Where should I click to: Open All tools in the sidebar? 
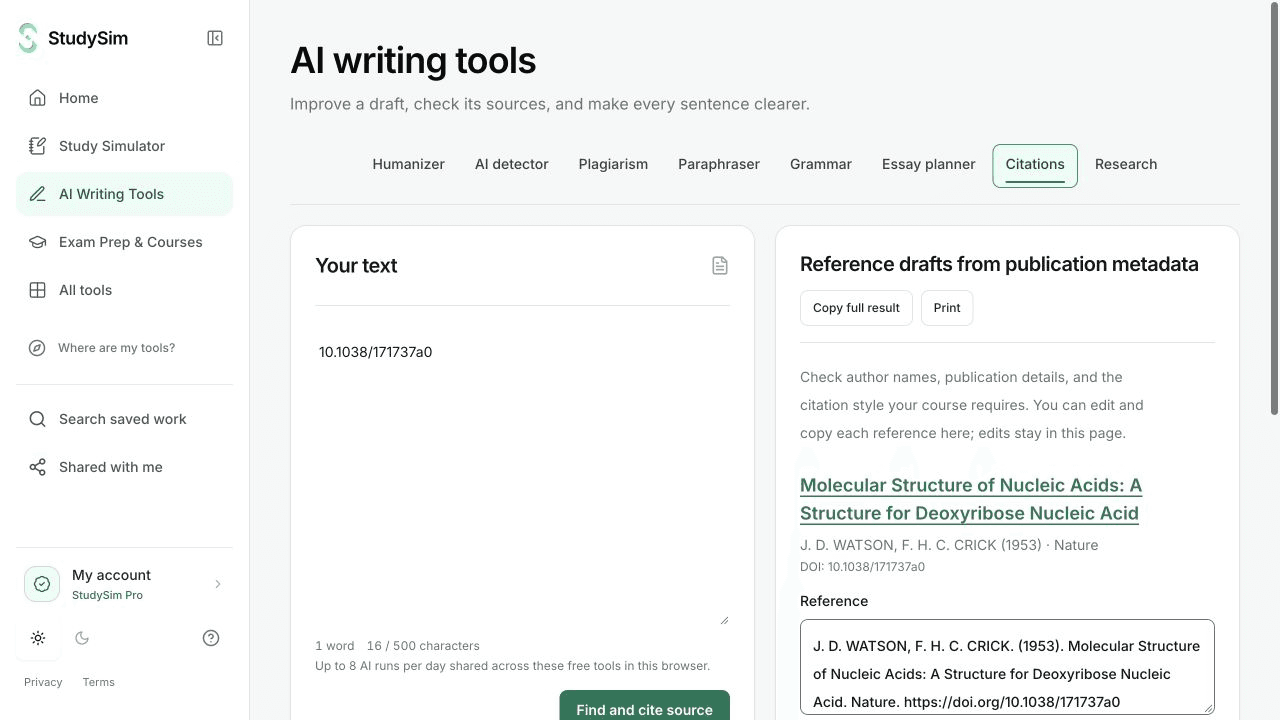(124, 290)
